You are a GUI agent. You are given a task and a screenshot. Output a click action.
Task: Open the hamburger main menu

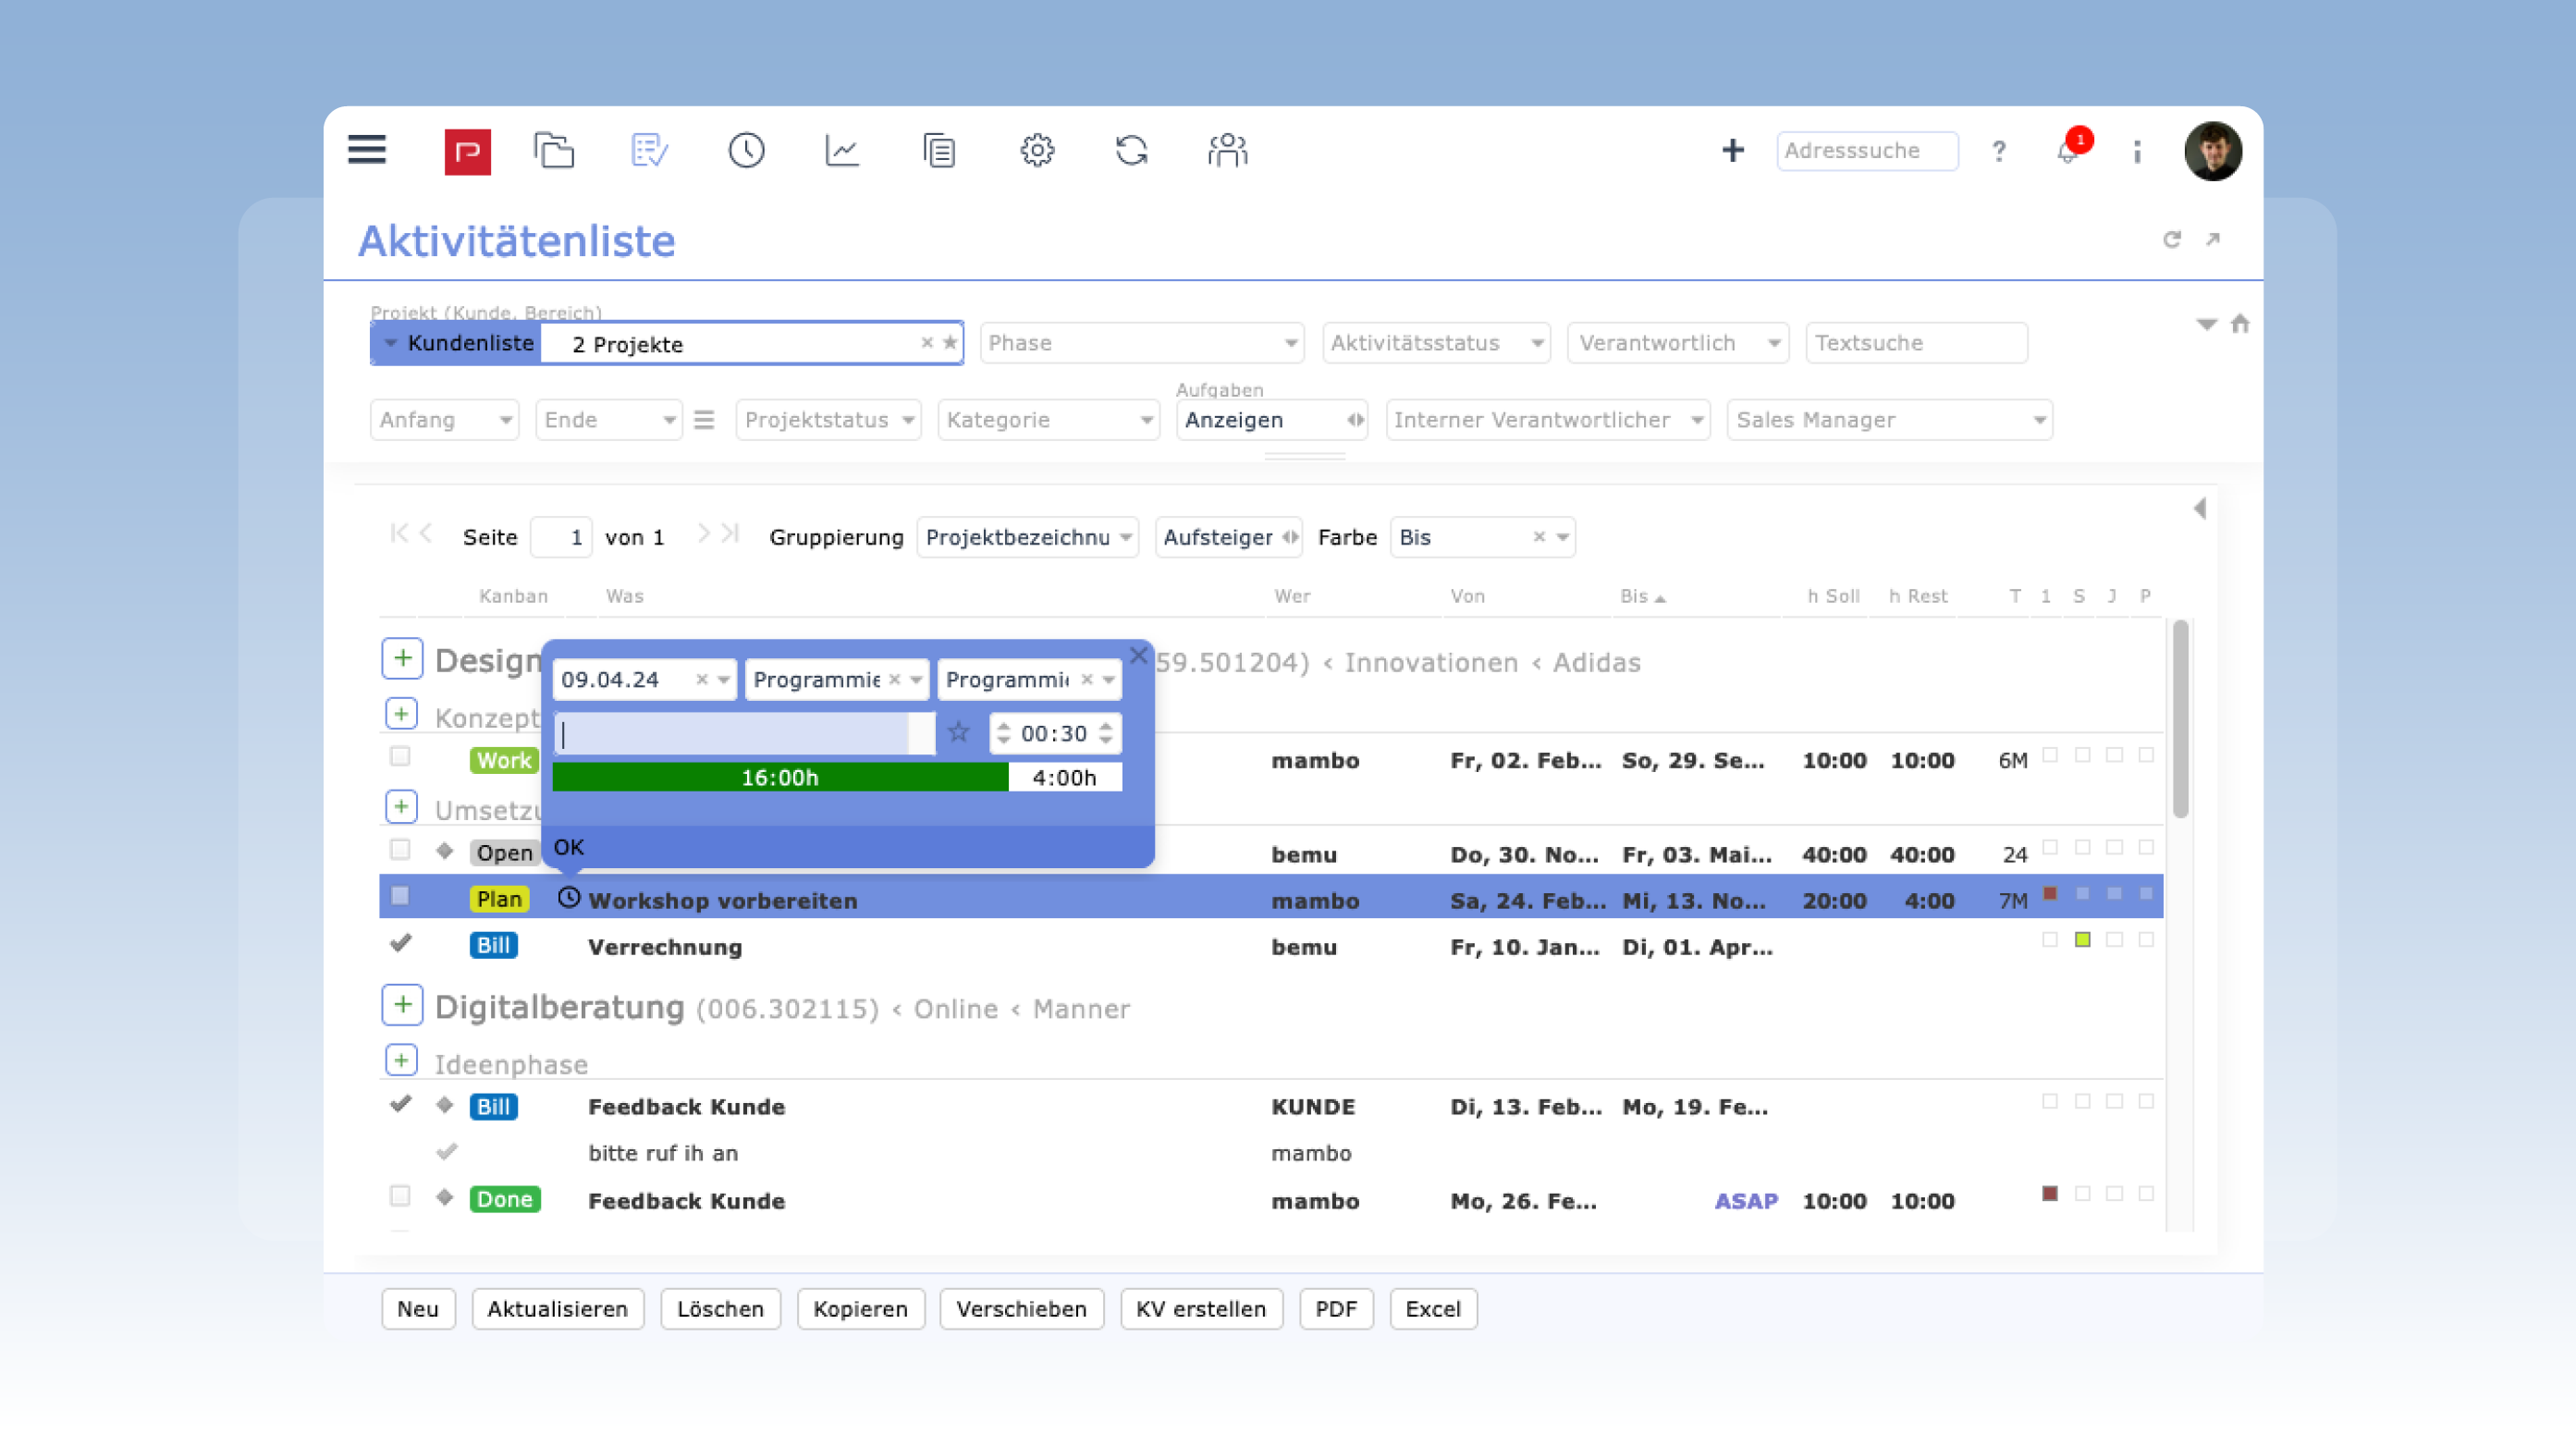point(367,150)
